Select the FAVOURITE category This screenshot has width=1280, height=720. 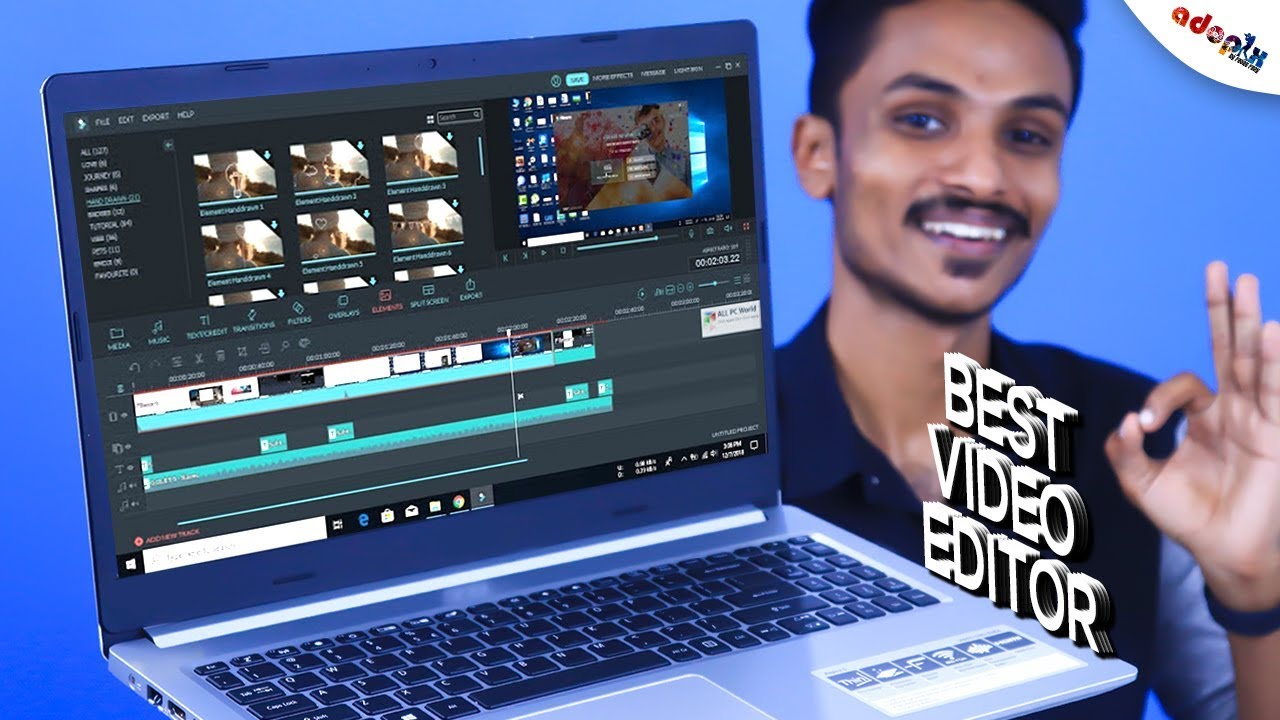click(115, 272)
